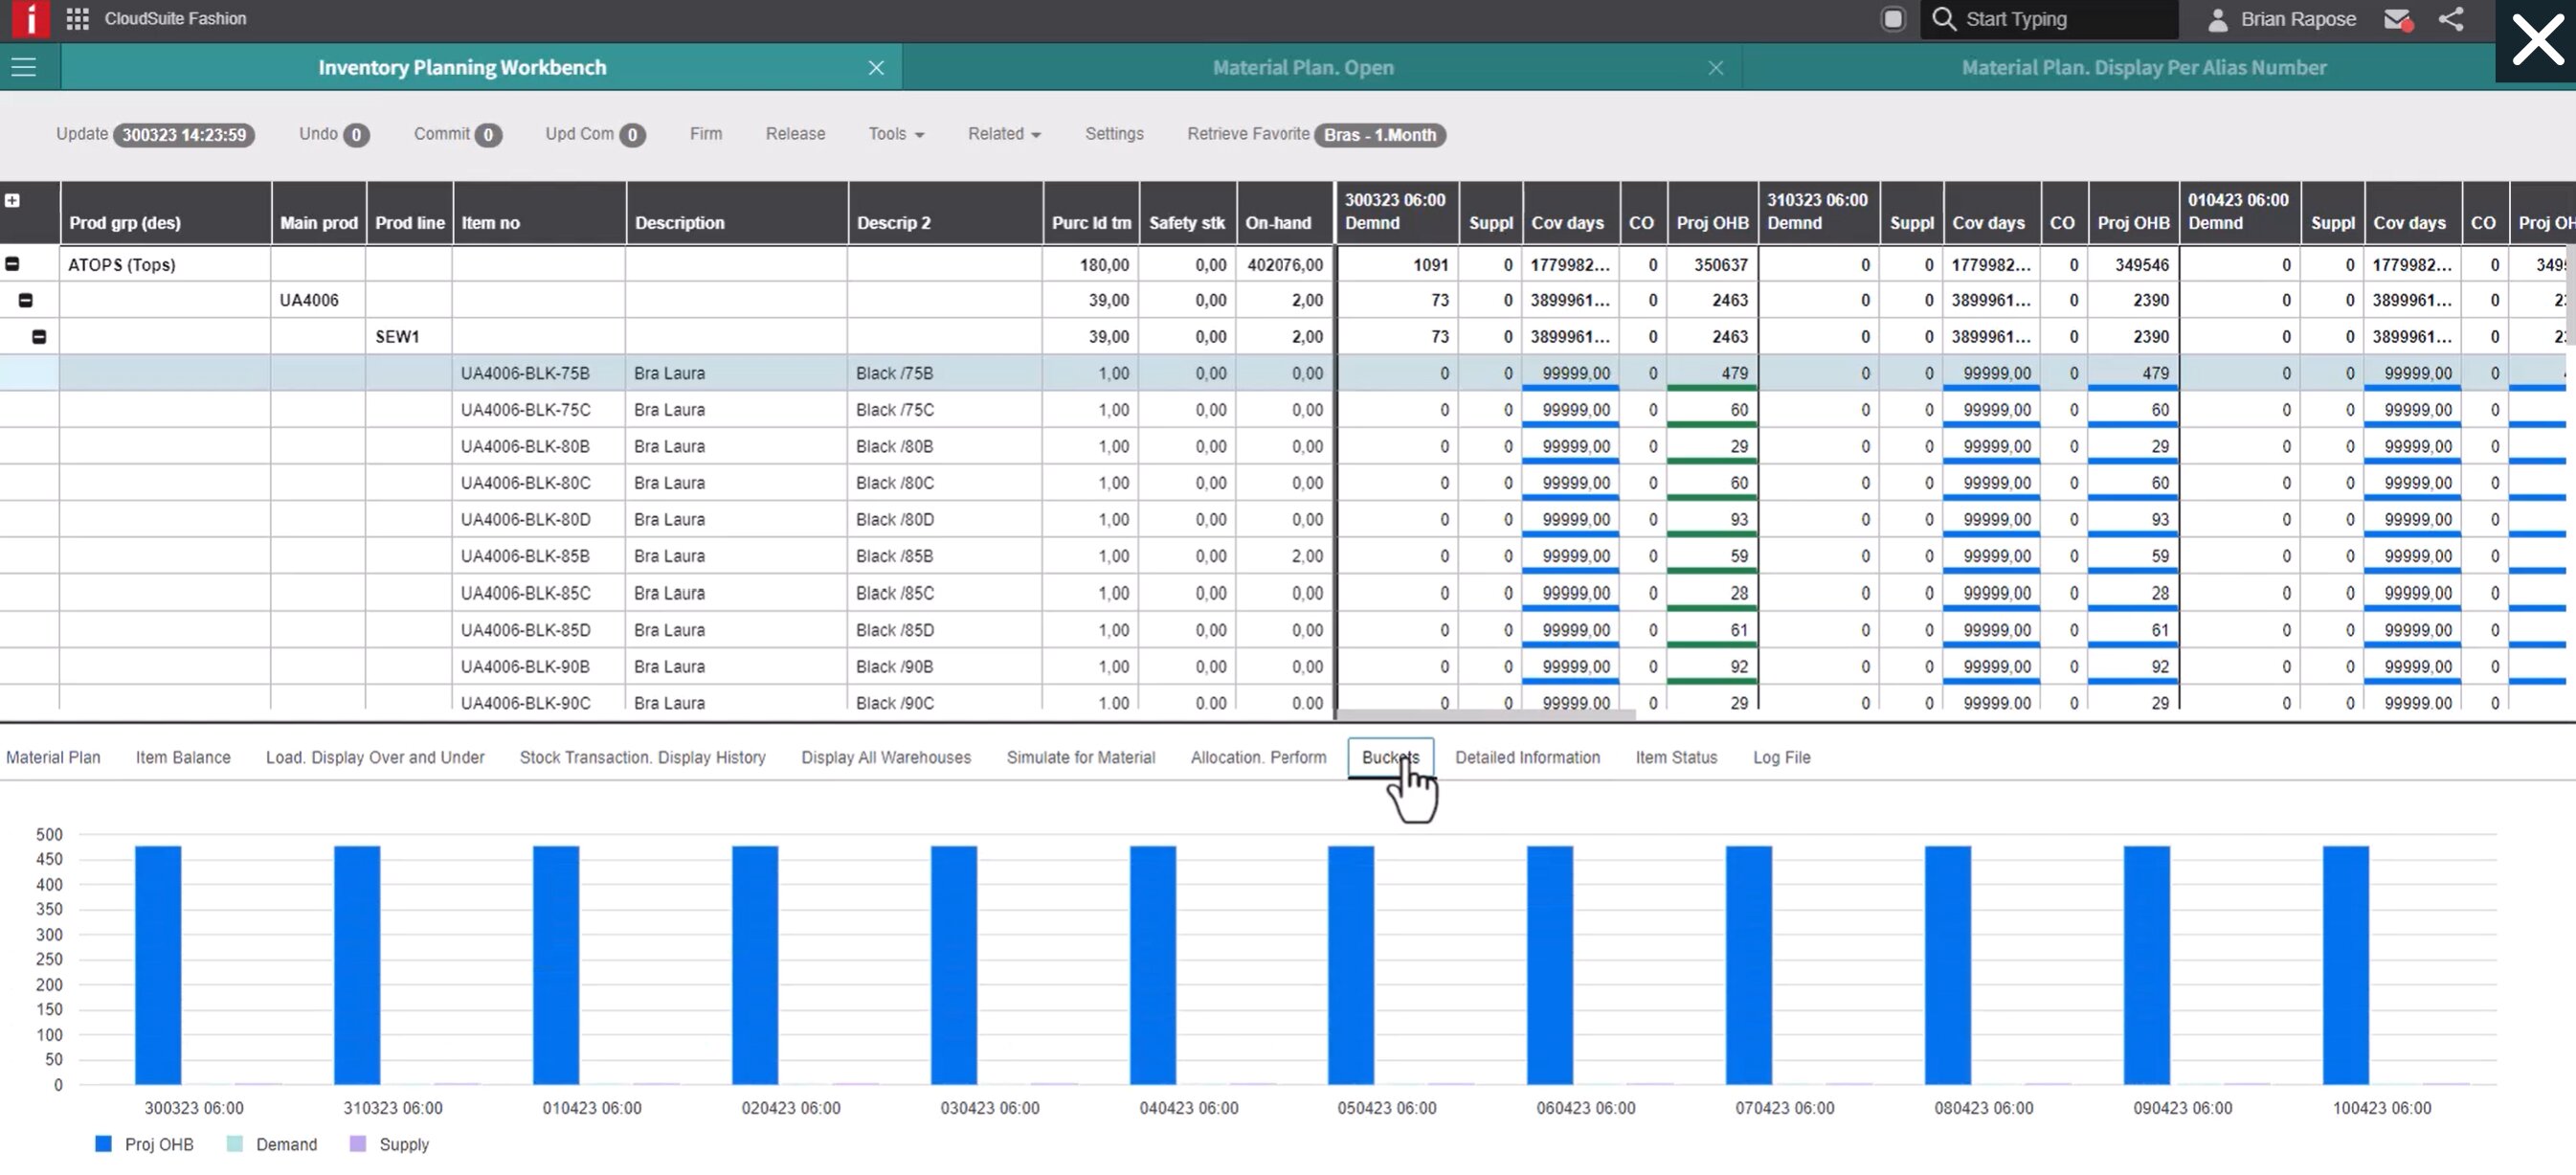Switch to the Item Balance tab
The image size is (2576, 1175).
pos(183,757)
